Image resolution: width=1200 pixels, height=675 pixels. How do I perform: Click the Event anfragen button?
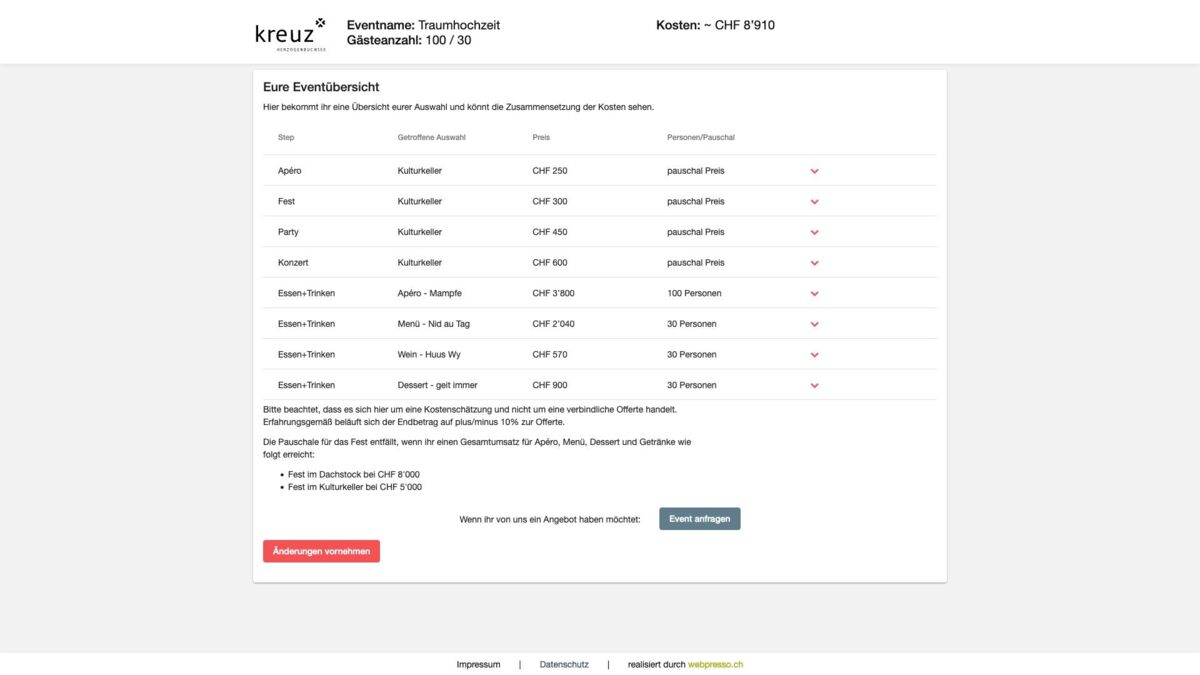(699, 518)
